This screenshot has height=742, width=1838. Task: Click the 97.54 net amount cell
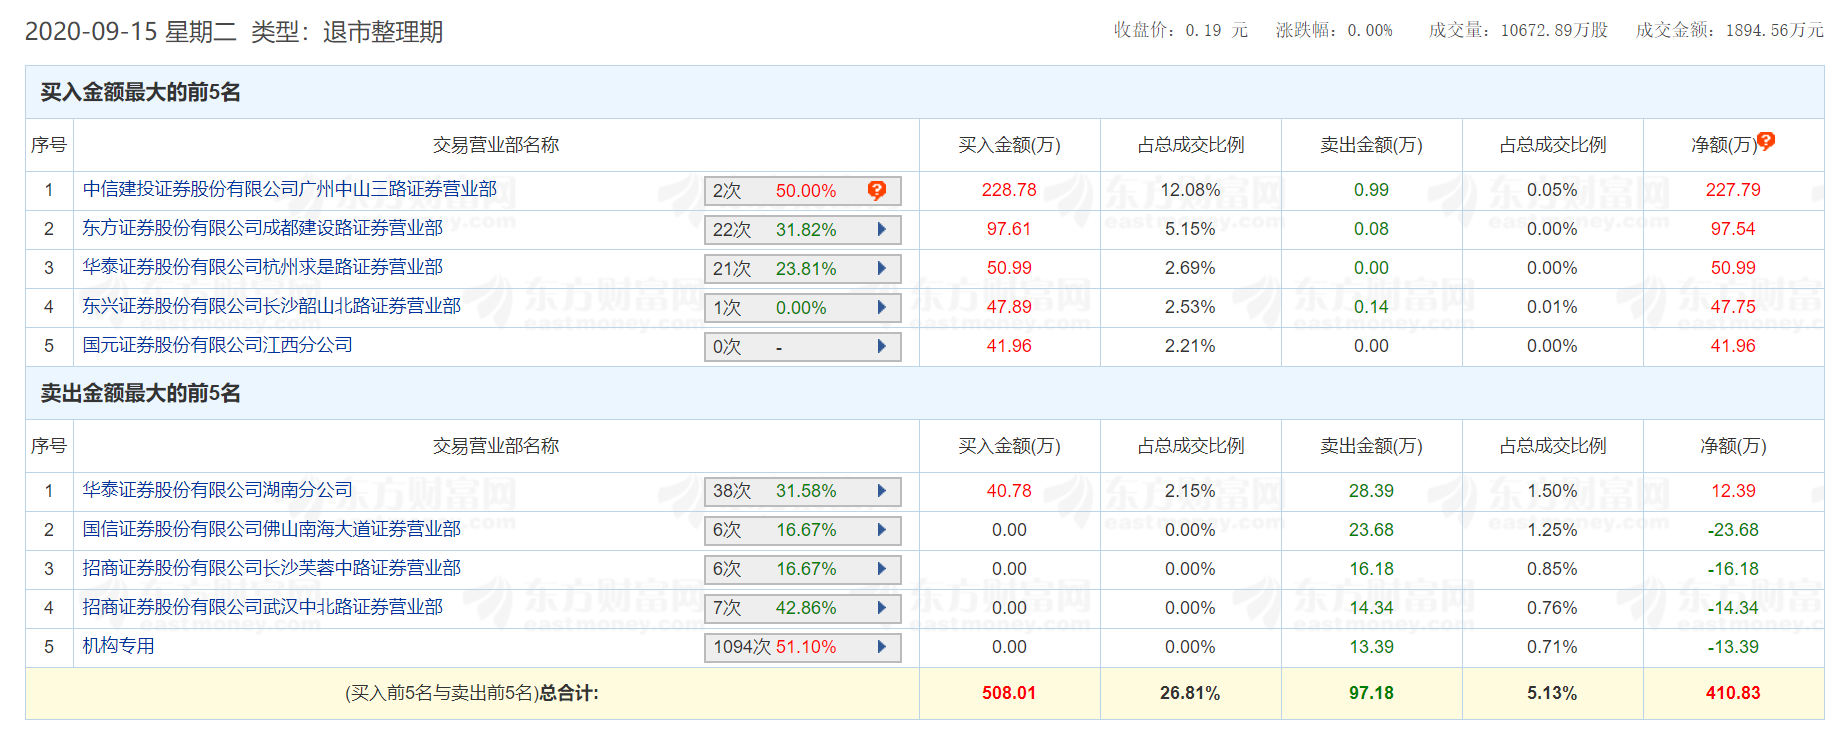(x=1733, y=229)
